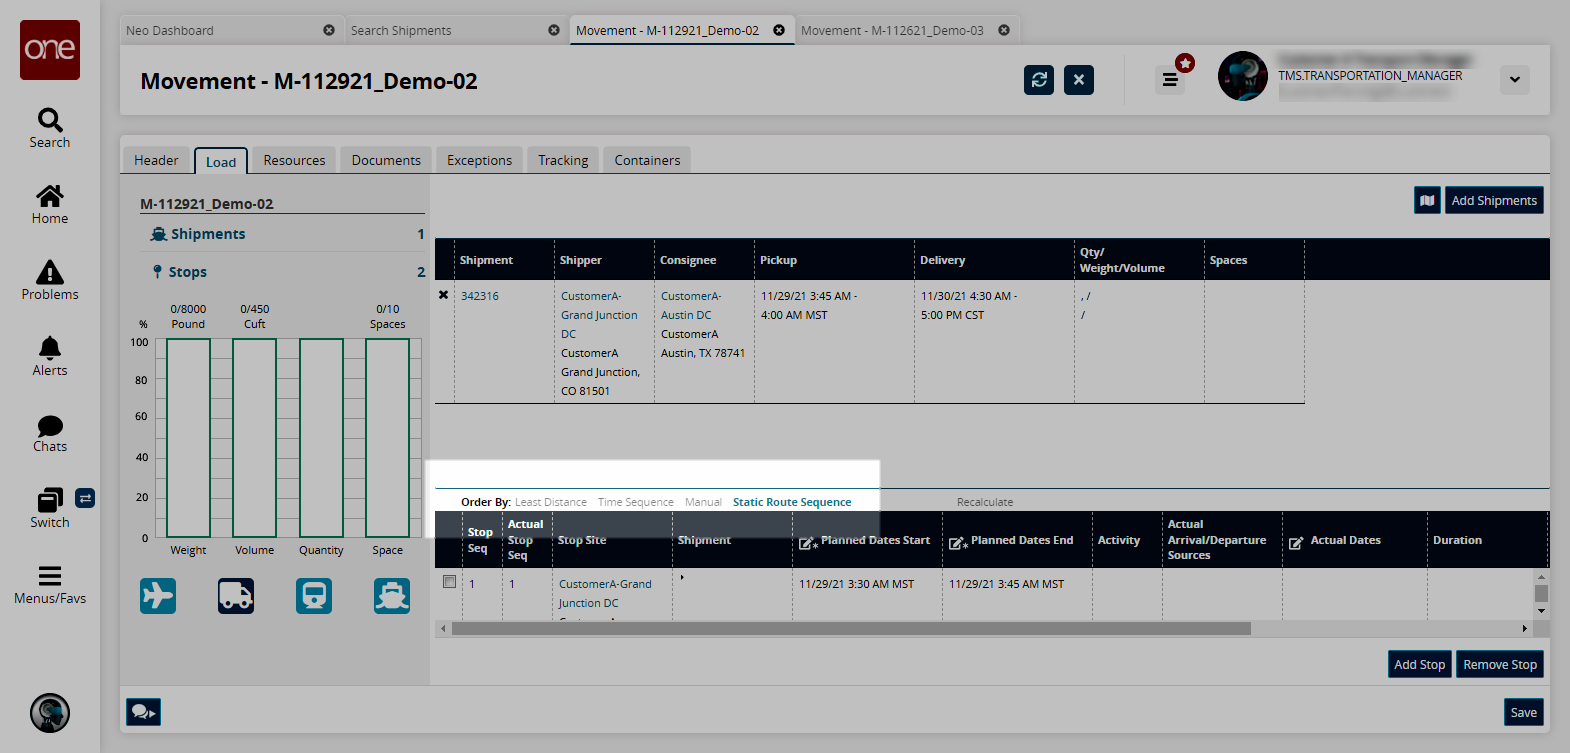The height and width of the screenshot is (753, 1570).
Task: Select the airplane transport mode icon
Action: tap(158, 596)
